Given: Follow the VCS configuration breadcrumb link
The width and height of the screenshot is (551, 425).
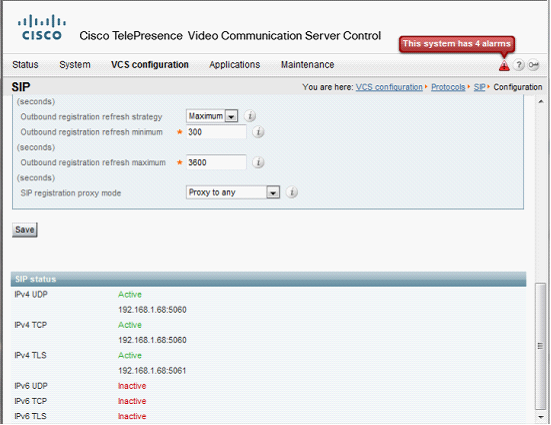Looking at the screenshot, I should coord(389,87).
